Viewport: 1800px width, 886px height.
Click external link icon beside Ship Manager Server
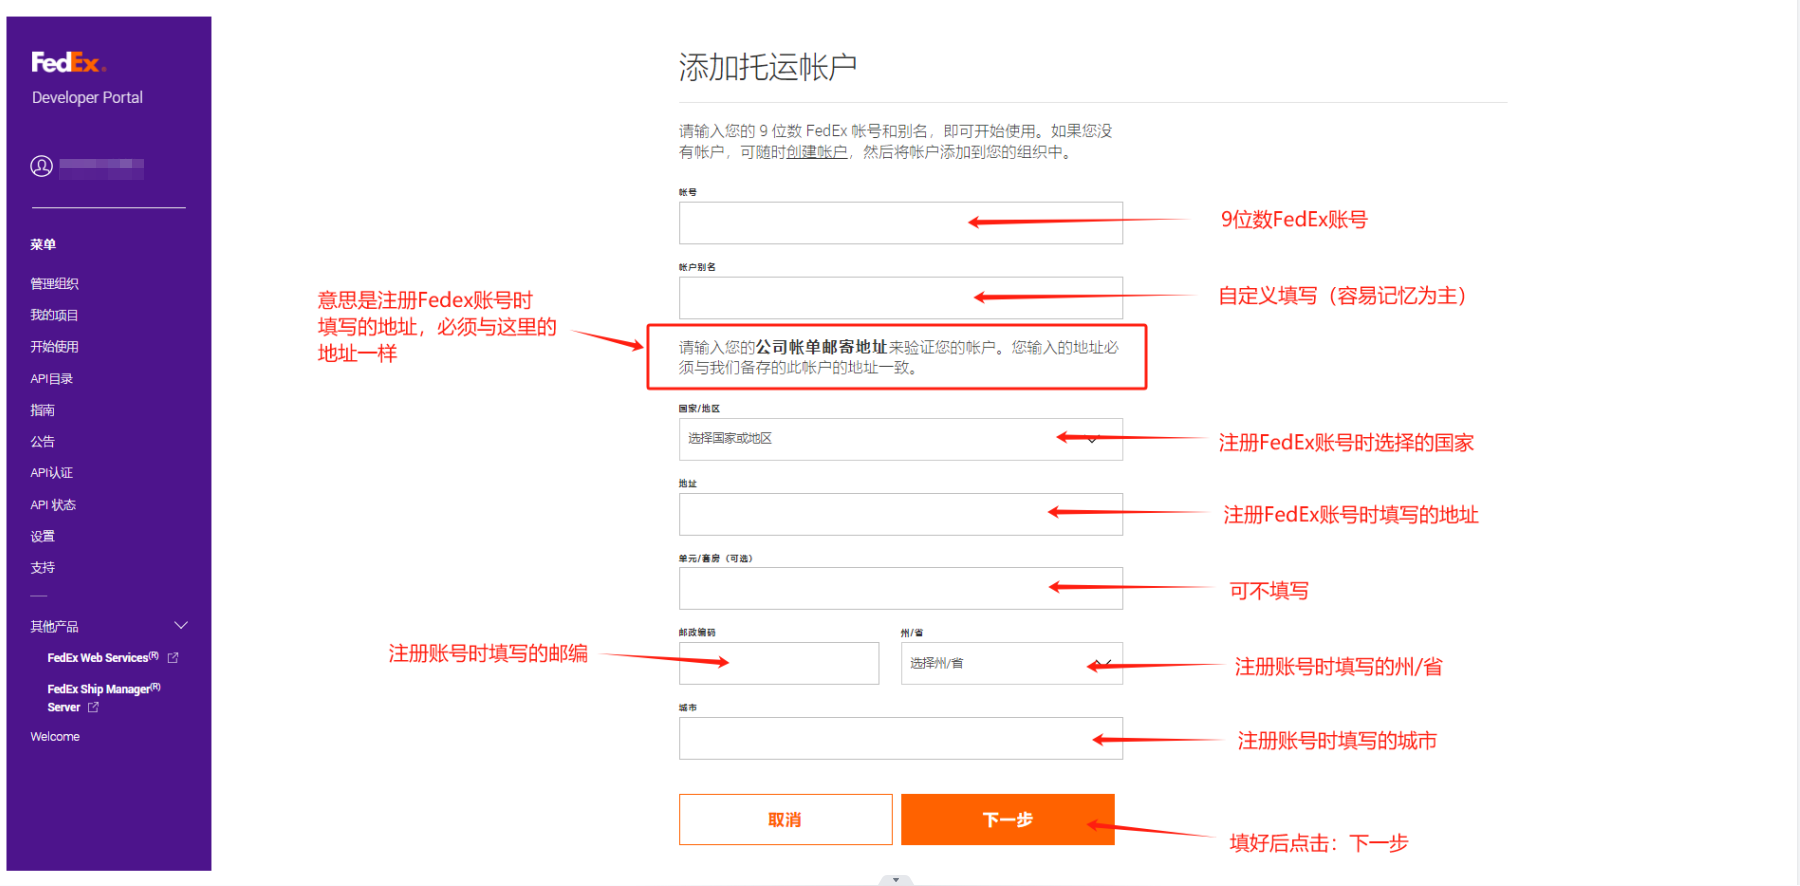[93, 707]
